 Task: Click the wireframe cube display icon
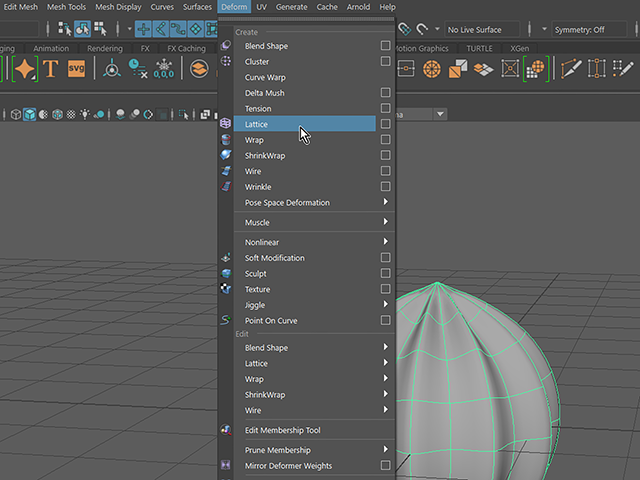tap(16, 114)
